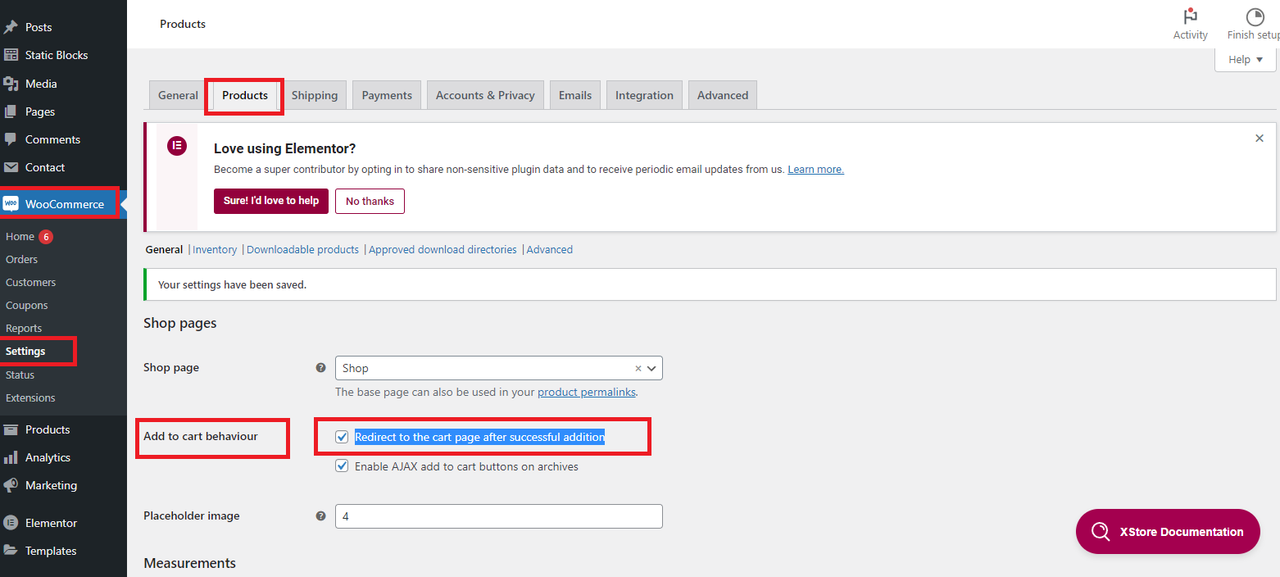This screenshot has width=1280, height=577.
Task: Open the Orders submenu item
Action: click(x=22, y=260)
